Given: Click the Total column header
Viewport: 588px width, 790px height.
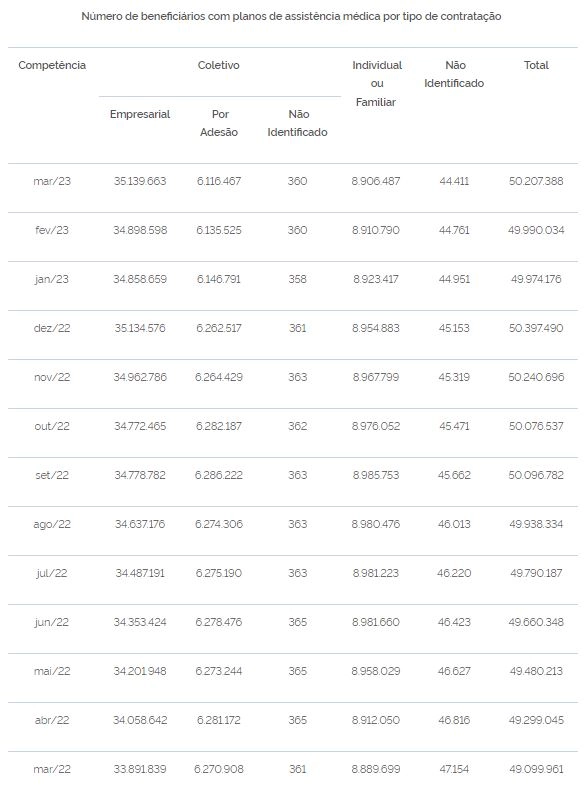Looking at the screenshot, I should (536, 65).
